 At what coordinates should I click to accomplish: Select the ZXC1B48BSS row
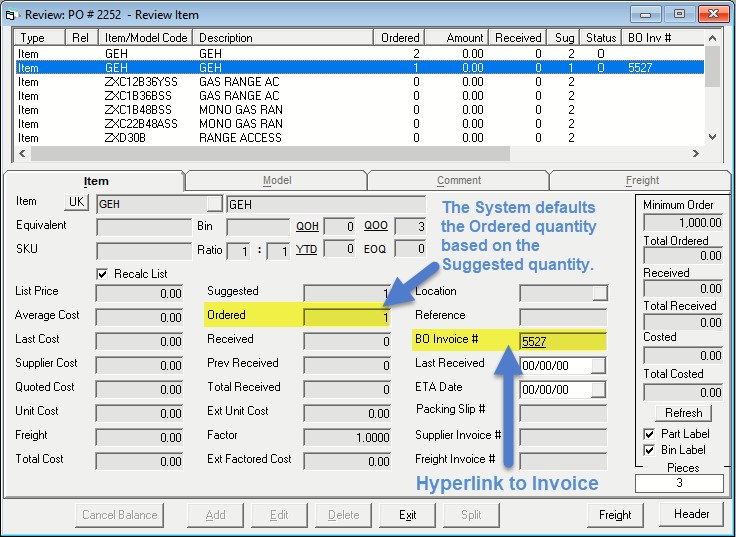click(360, 110)
